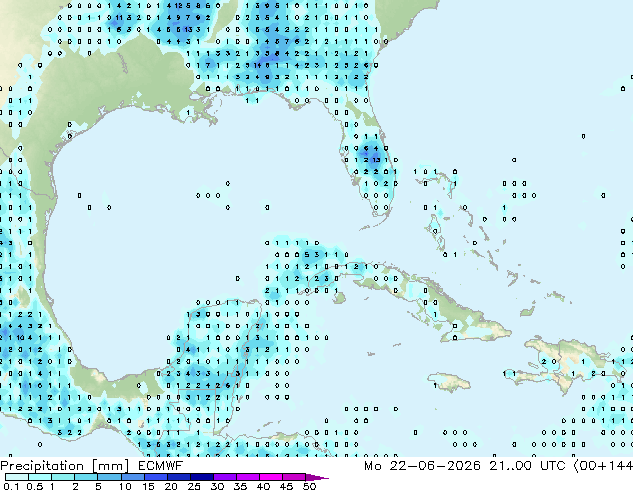Click the 'ECMWF' model label
This screenshot has height=490, width=634.
[161, 465]
